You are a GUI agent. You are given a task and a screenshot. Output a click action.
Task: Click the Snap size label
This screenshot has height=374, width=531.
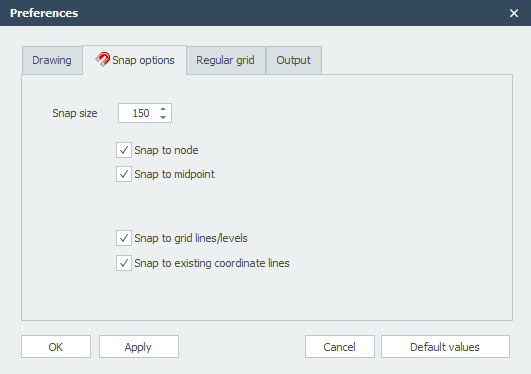click(75, 113)
